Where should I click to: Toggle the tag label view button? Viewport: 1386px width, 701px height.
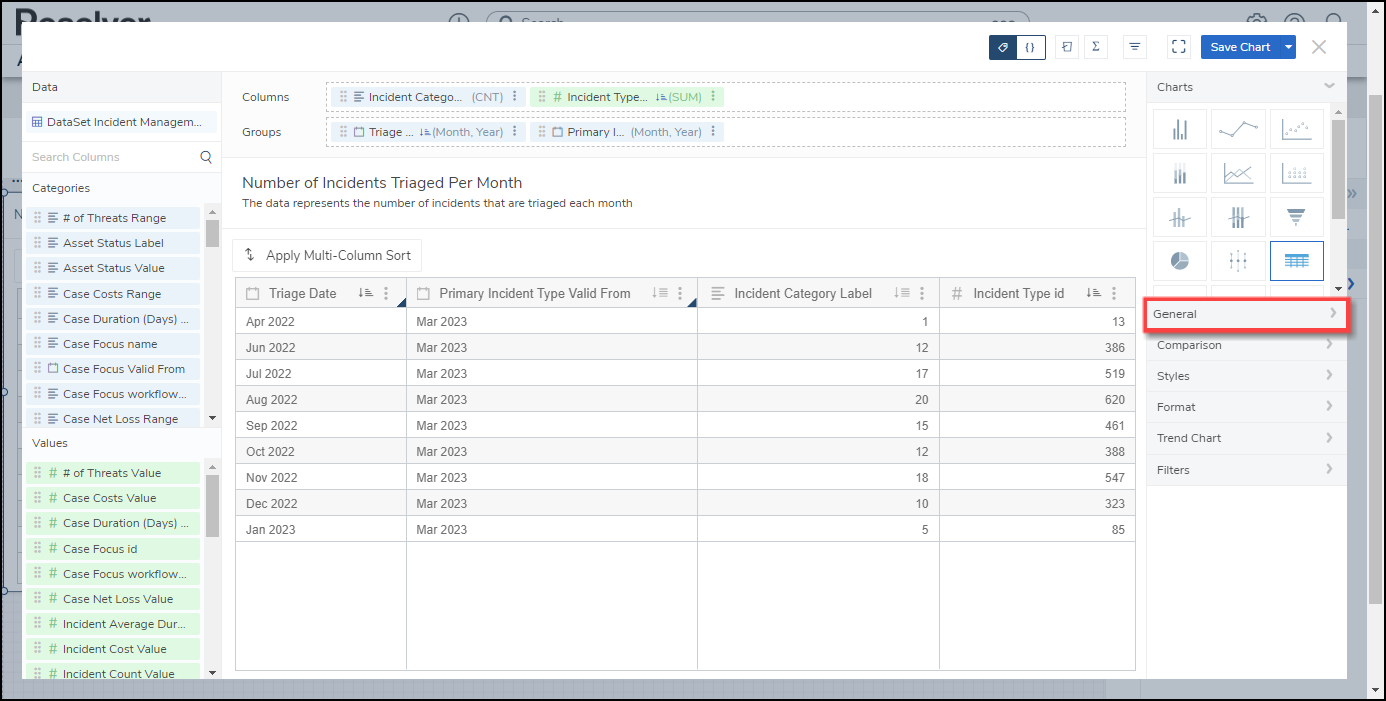tap(1003, 47)
